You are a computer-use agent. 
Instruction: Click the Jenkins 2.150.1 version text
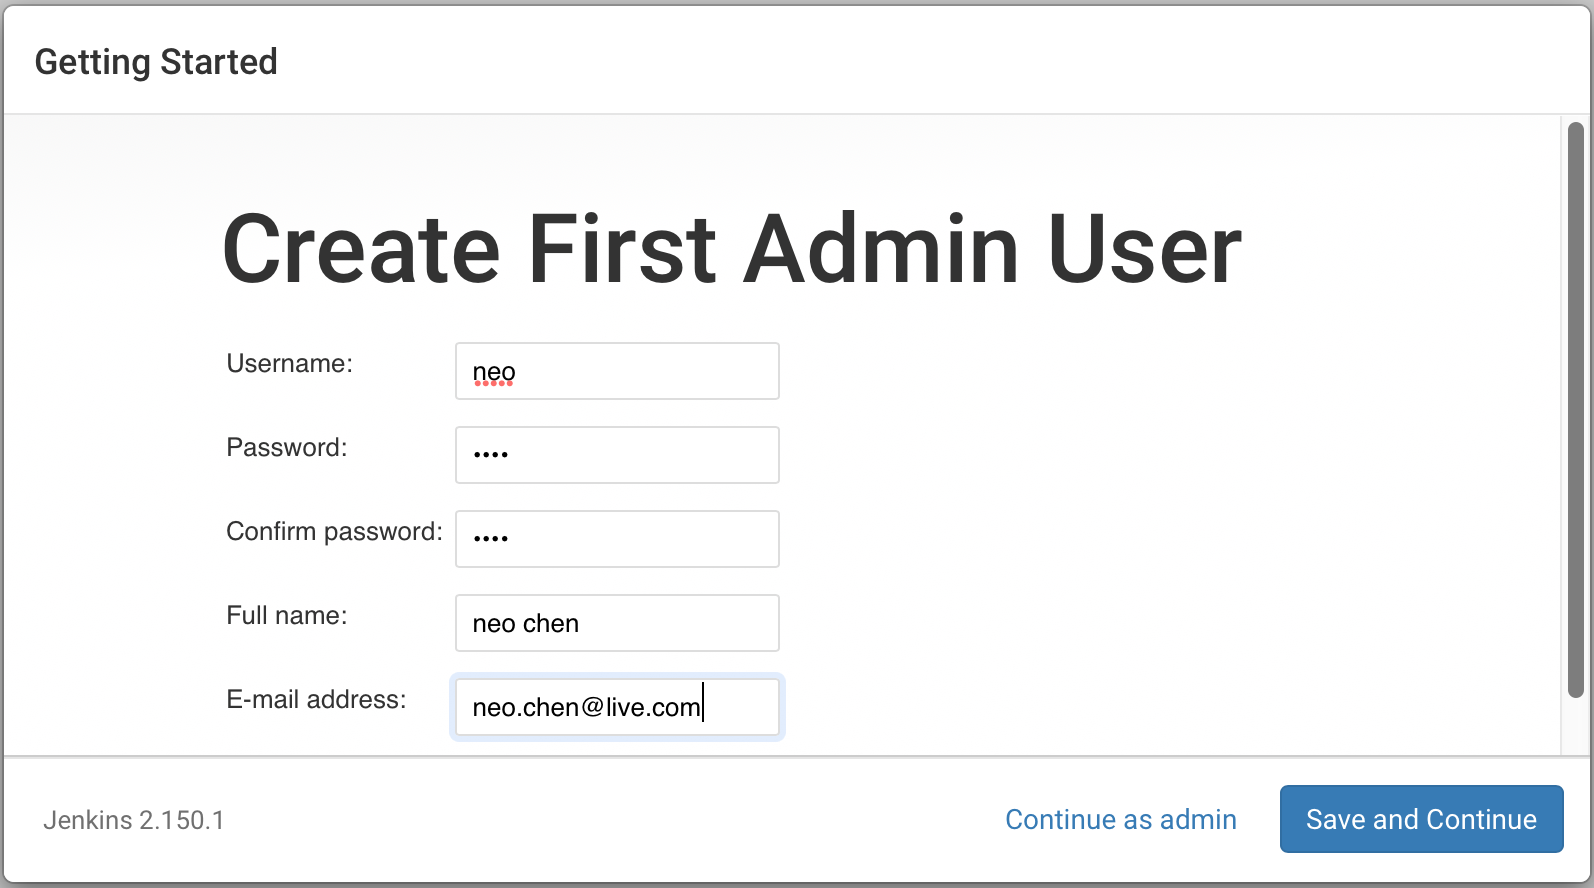tap(134, 820)
